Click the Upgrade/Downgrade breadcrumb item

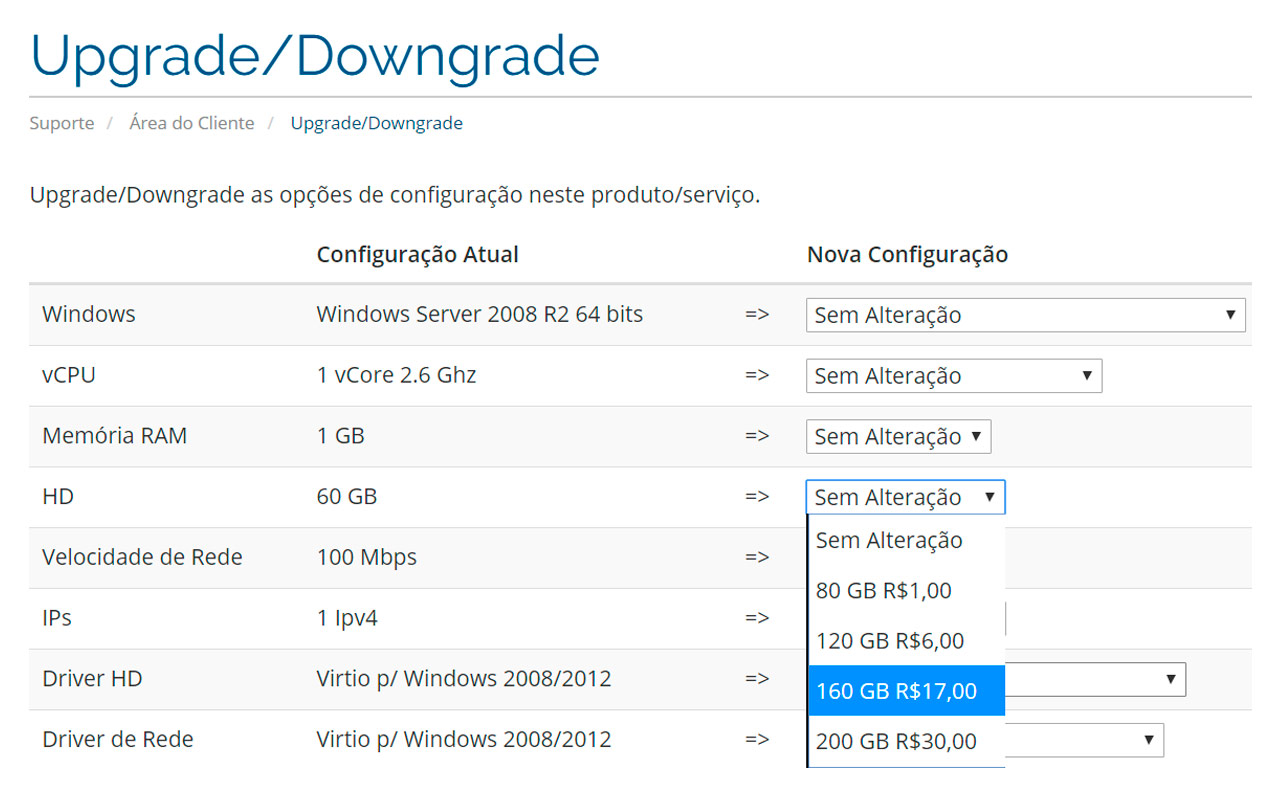point(377,123)
